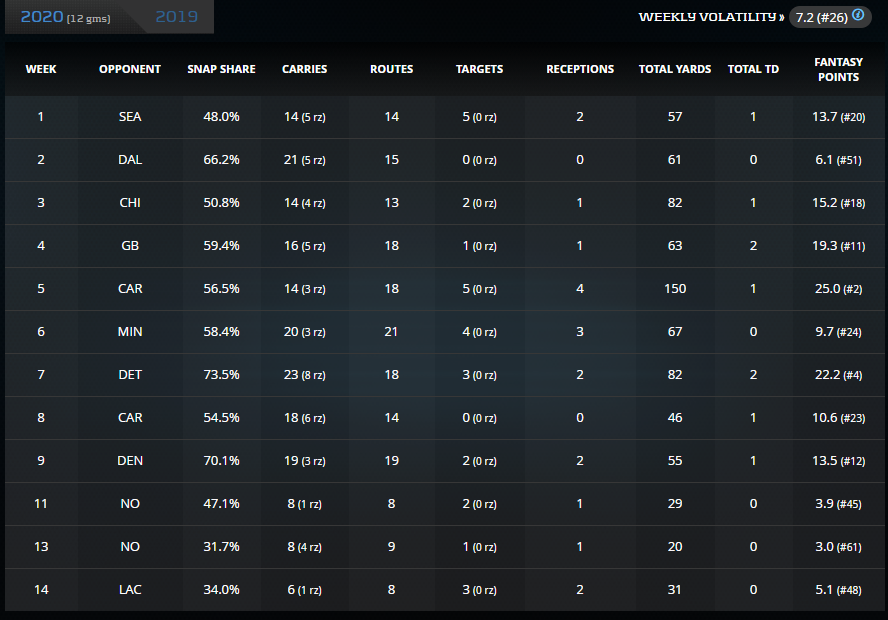Sort by Total Yards column header
This screenshot has height=620, width=888.
point(675,69)
